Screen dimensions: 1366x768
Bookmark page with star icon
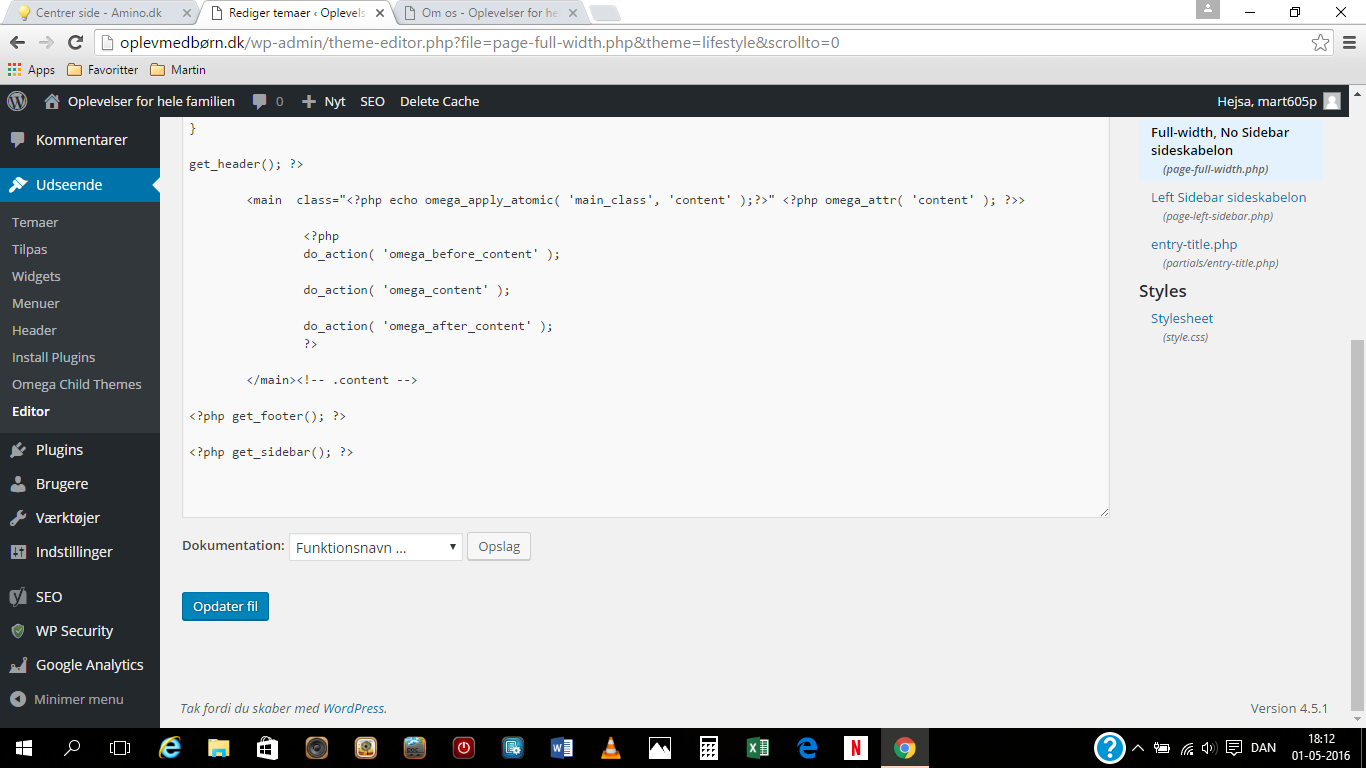pos(1320,43)
